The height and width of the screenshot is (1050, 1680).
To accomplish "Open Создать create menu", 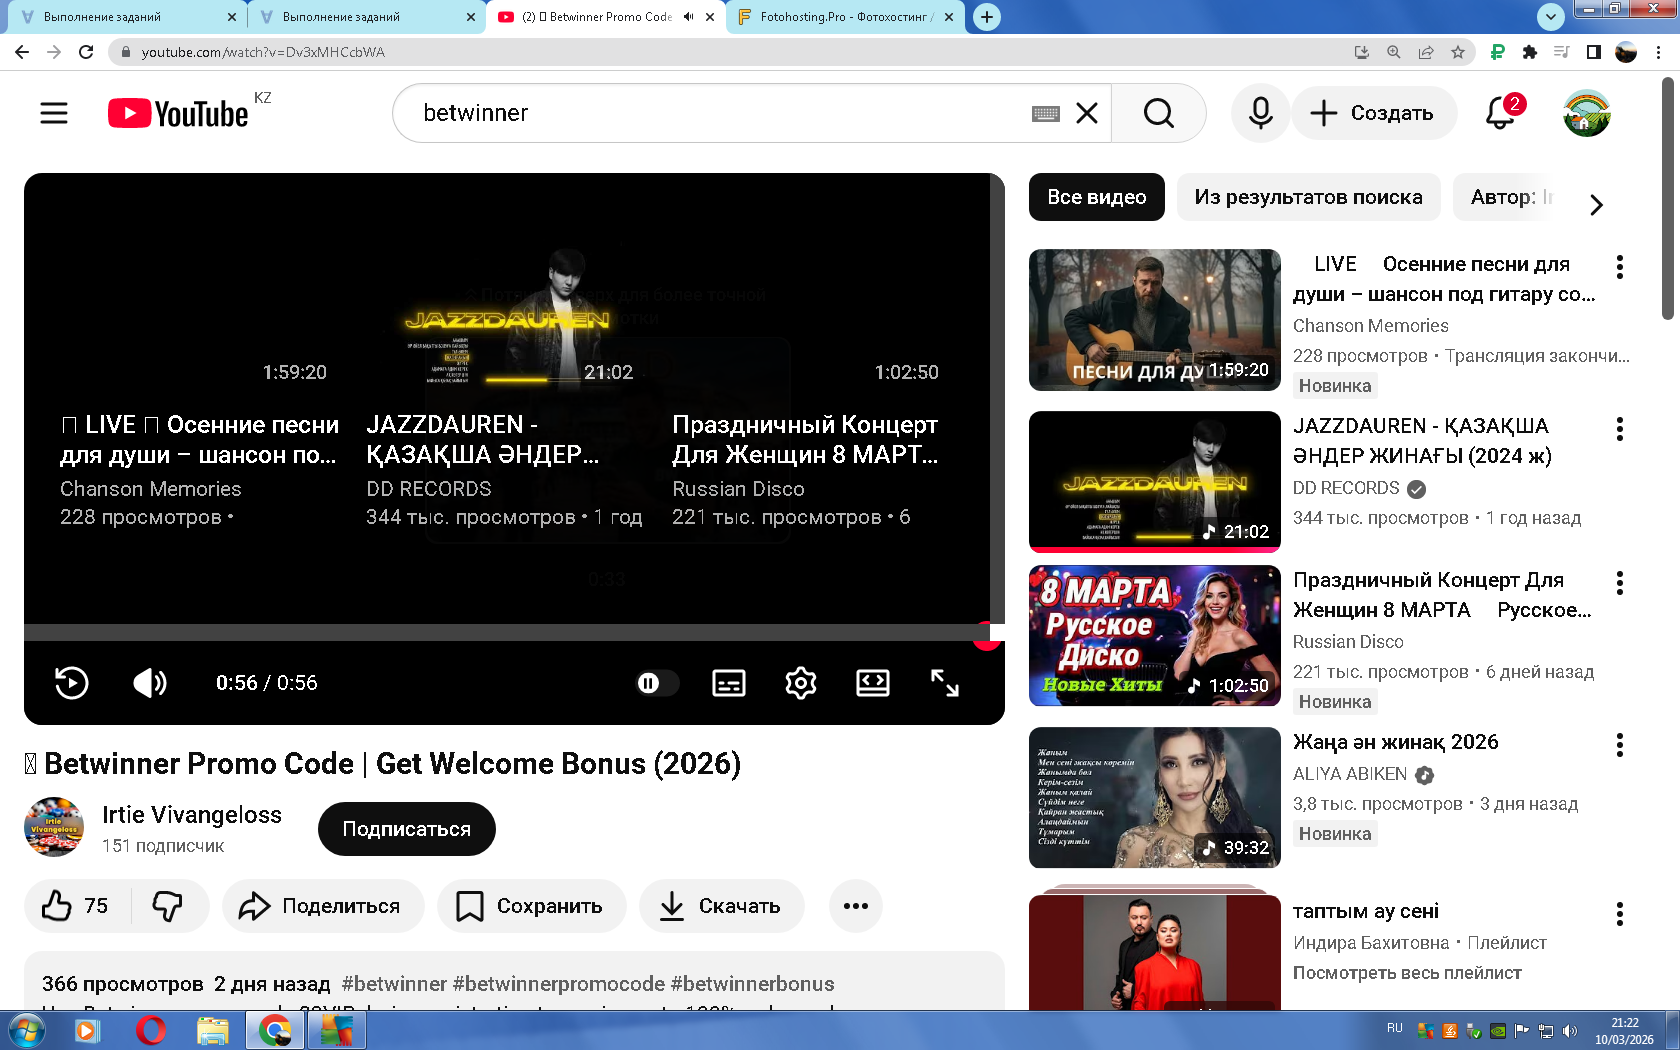I will pyautogui.click(x=1372, y=113).
